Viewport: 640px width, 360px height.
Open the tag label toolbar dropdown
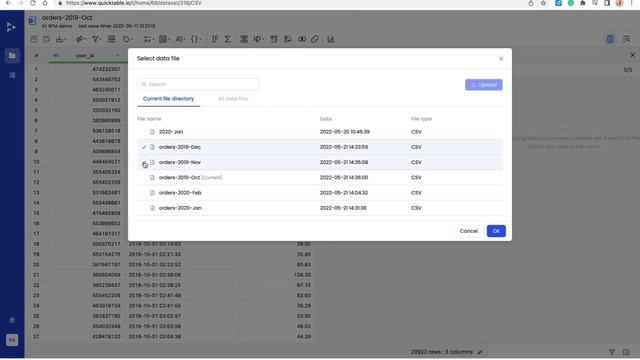(127, 39)
